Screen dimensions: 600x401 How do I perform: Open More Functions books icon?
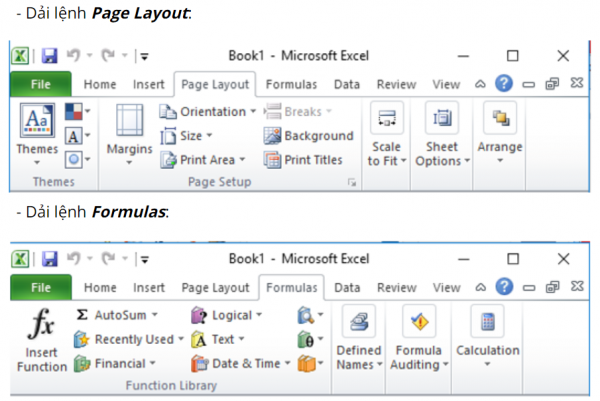[310, 364]
